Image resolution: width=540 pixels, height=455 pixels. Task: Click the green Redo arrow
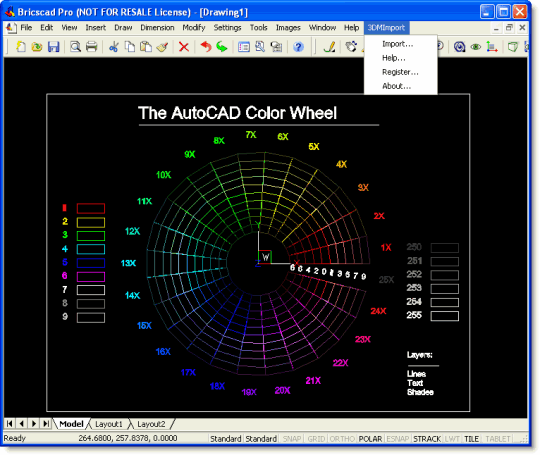222,46
